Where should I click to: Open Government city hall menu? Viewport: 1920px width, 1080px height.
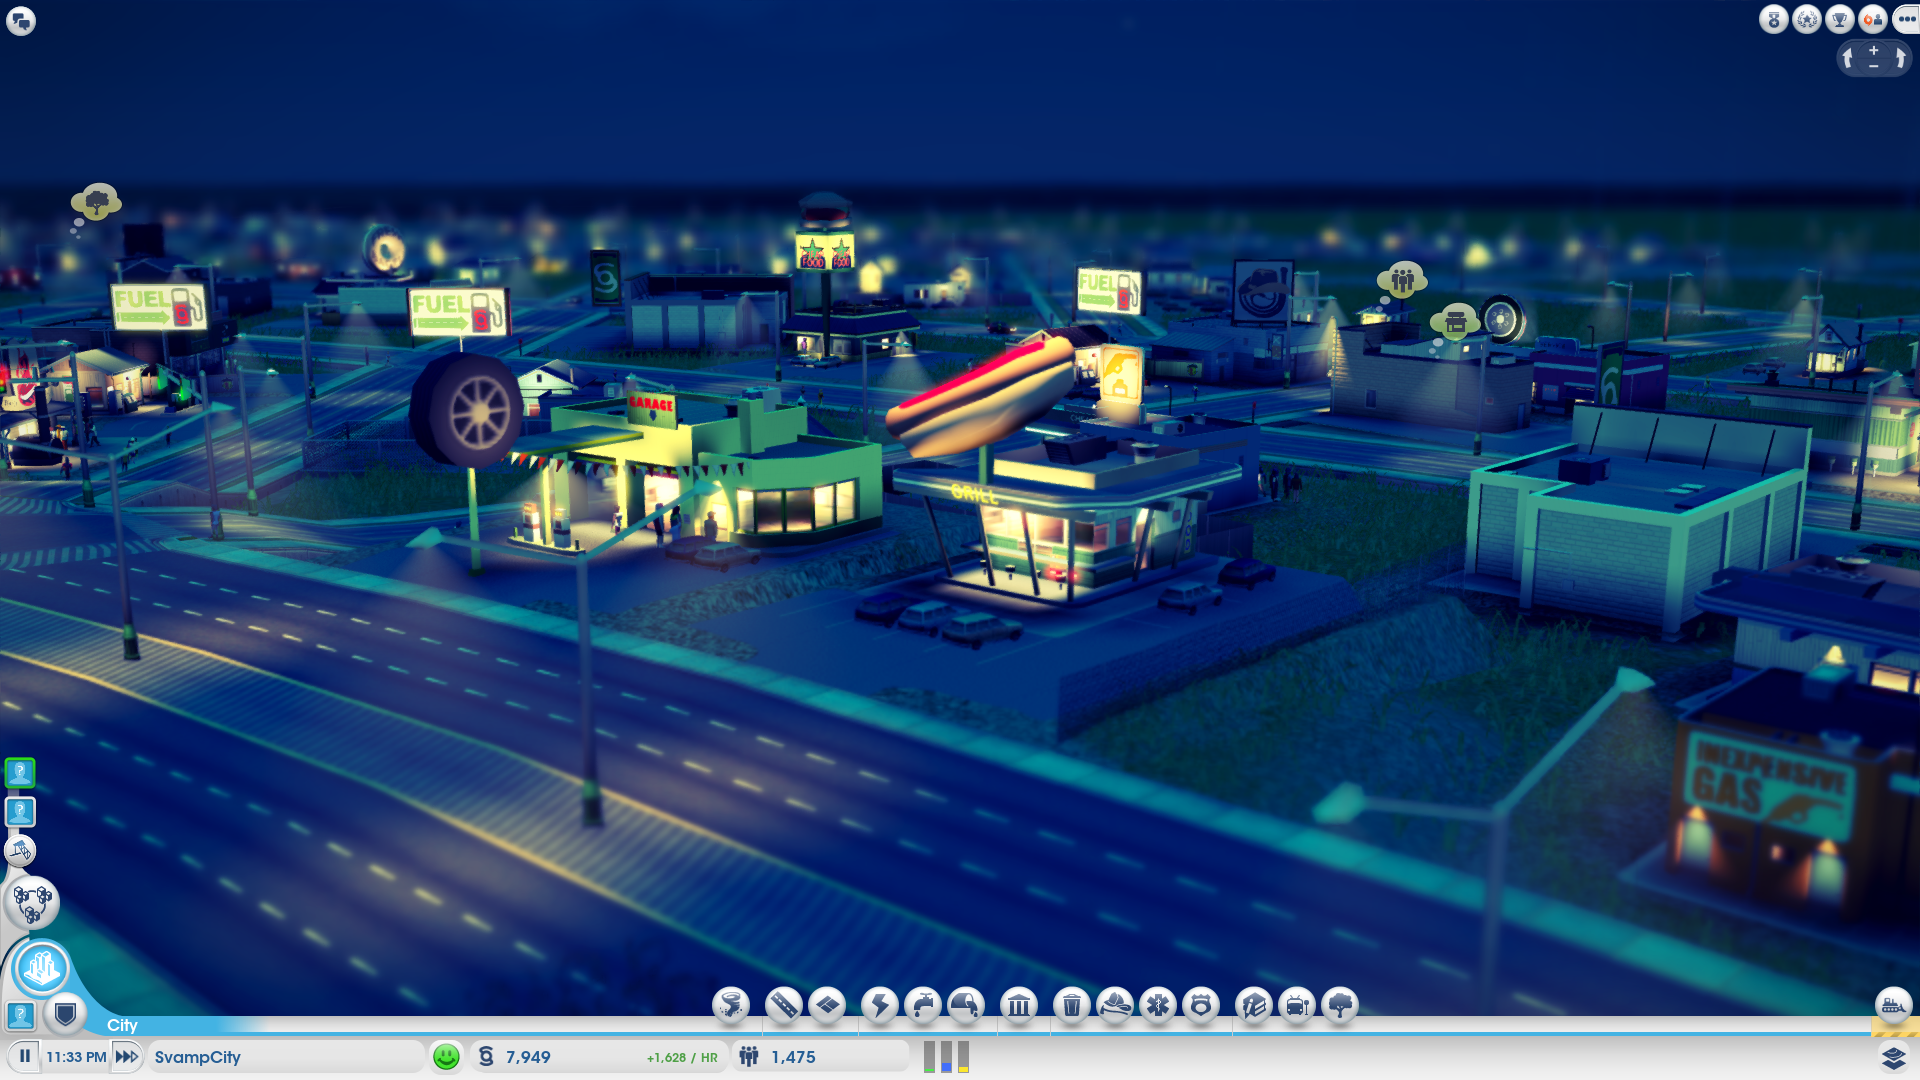[1019, 1004]
